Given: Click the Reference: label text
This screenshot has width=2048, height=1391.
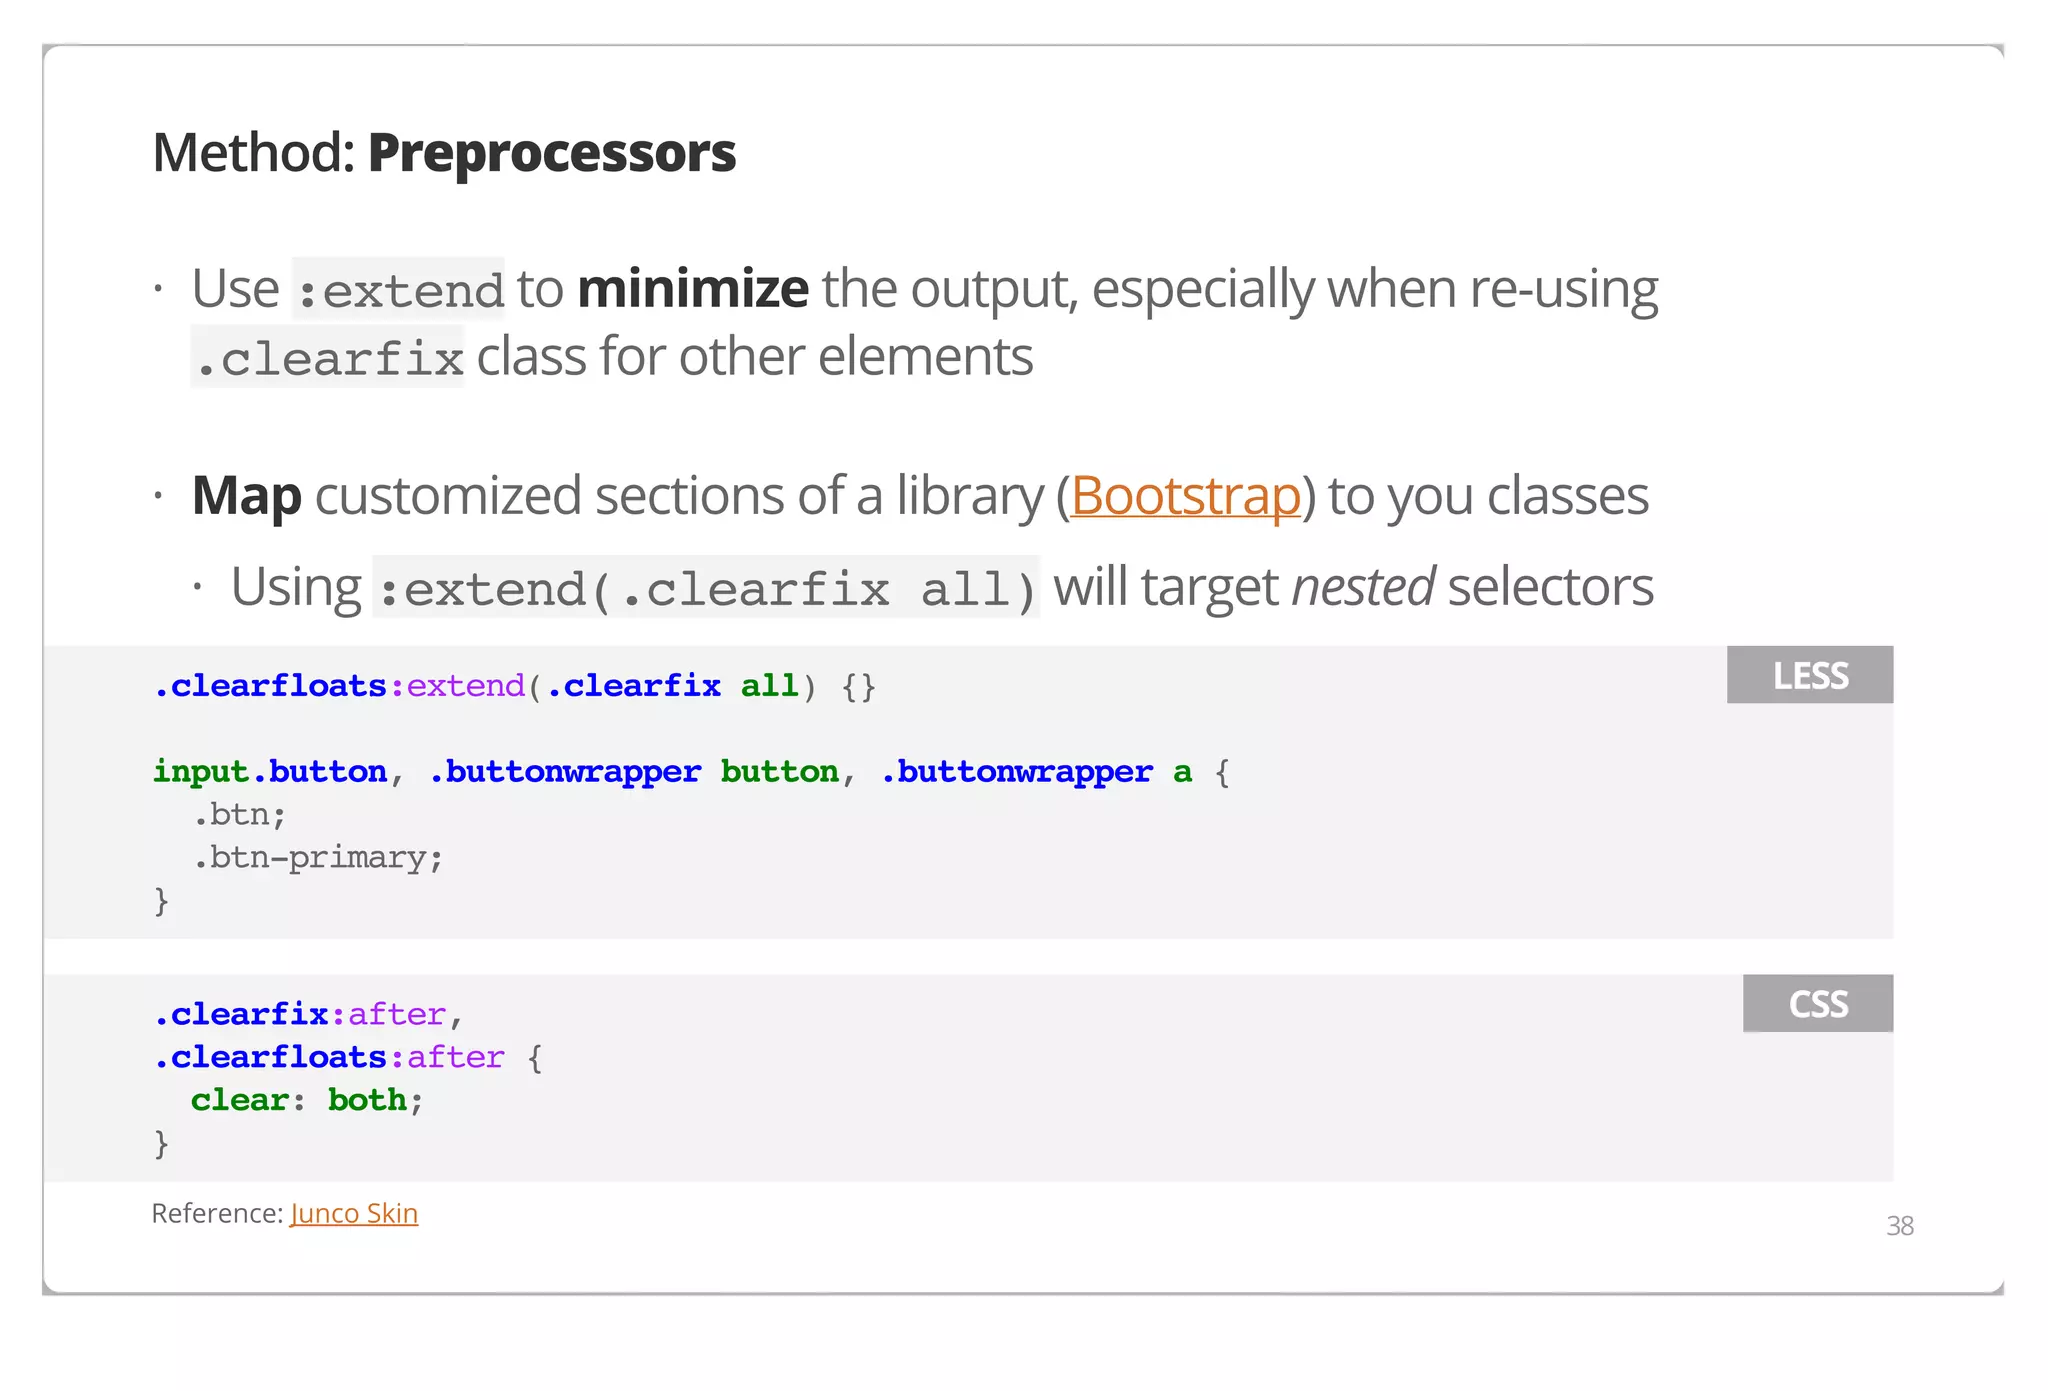Looking at the screenshot, I should tap(217, 1213).
